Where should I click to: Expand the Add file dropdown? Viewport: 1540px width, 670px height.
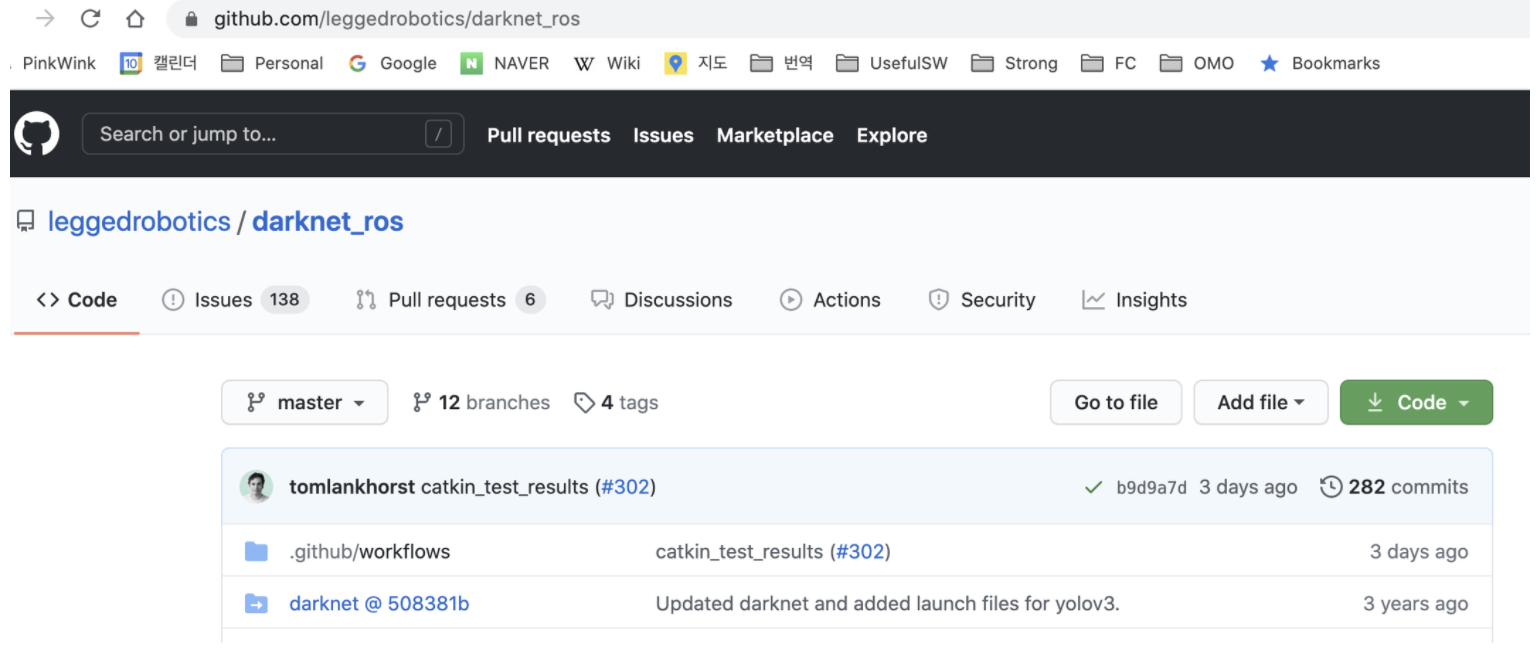point(1260,402)
